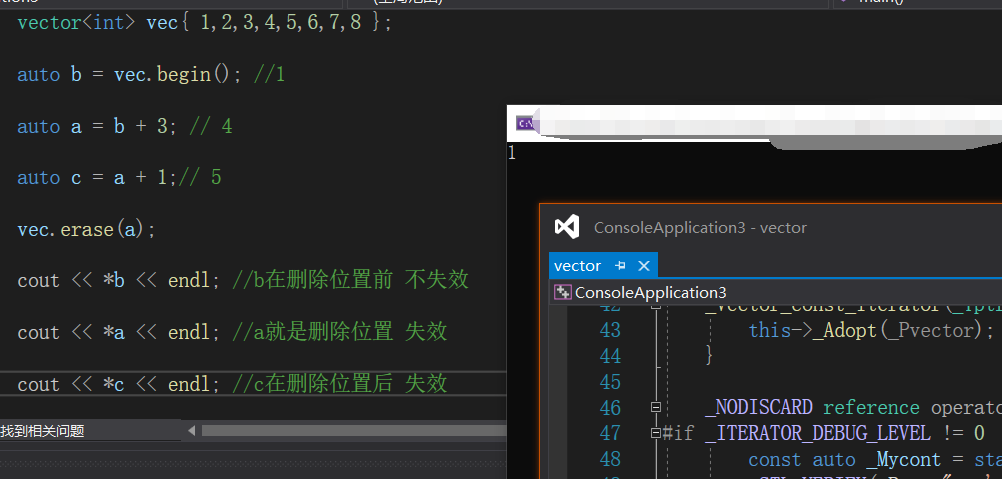Screen dimensions: 1002x479
Task: Click line 'vector<int> vec{ 1,2,3,4,5,6,7,8 };'
Action: click(x=204, y=23)
